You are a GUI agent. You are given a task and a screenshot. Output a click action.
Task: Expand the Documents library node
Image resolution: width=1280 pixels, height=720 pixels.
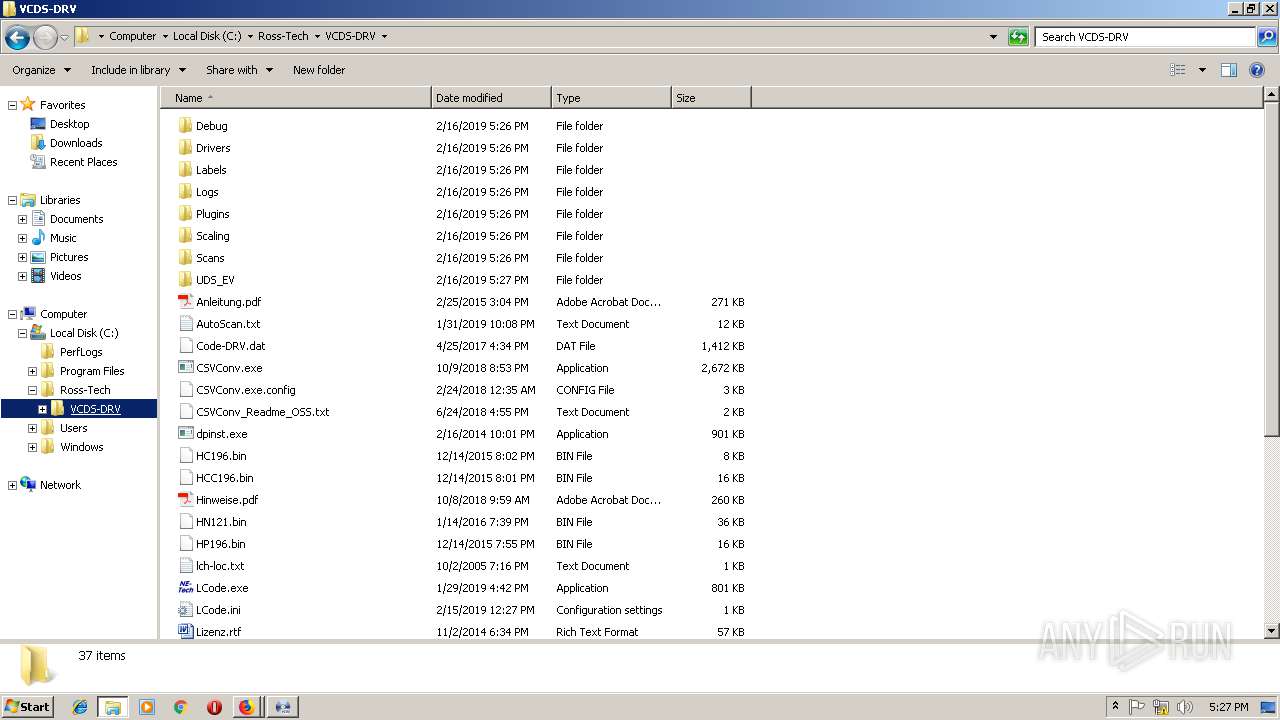pyautogui.click(x=22, y=219)
